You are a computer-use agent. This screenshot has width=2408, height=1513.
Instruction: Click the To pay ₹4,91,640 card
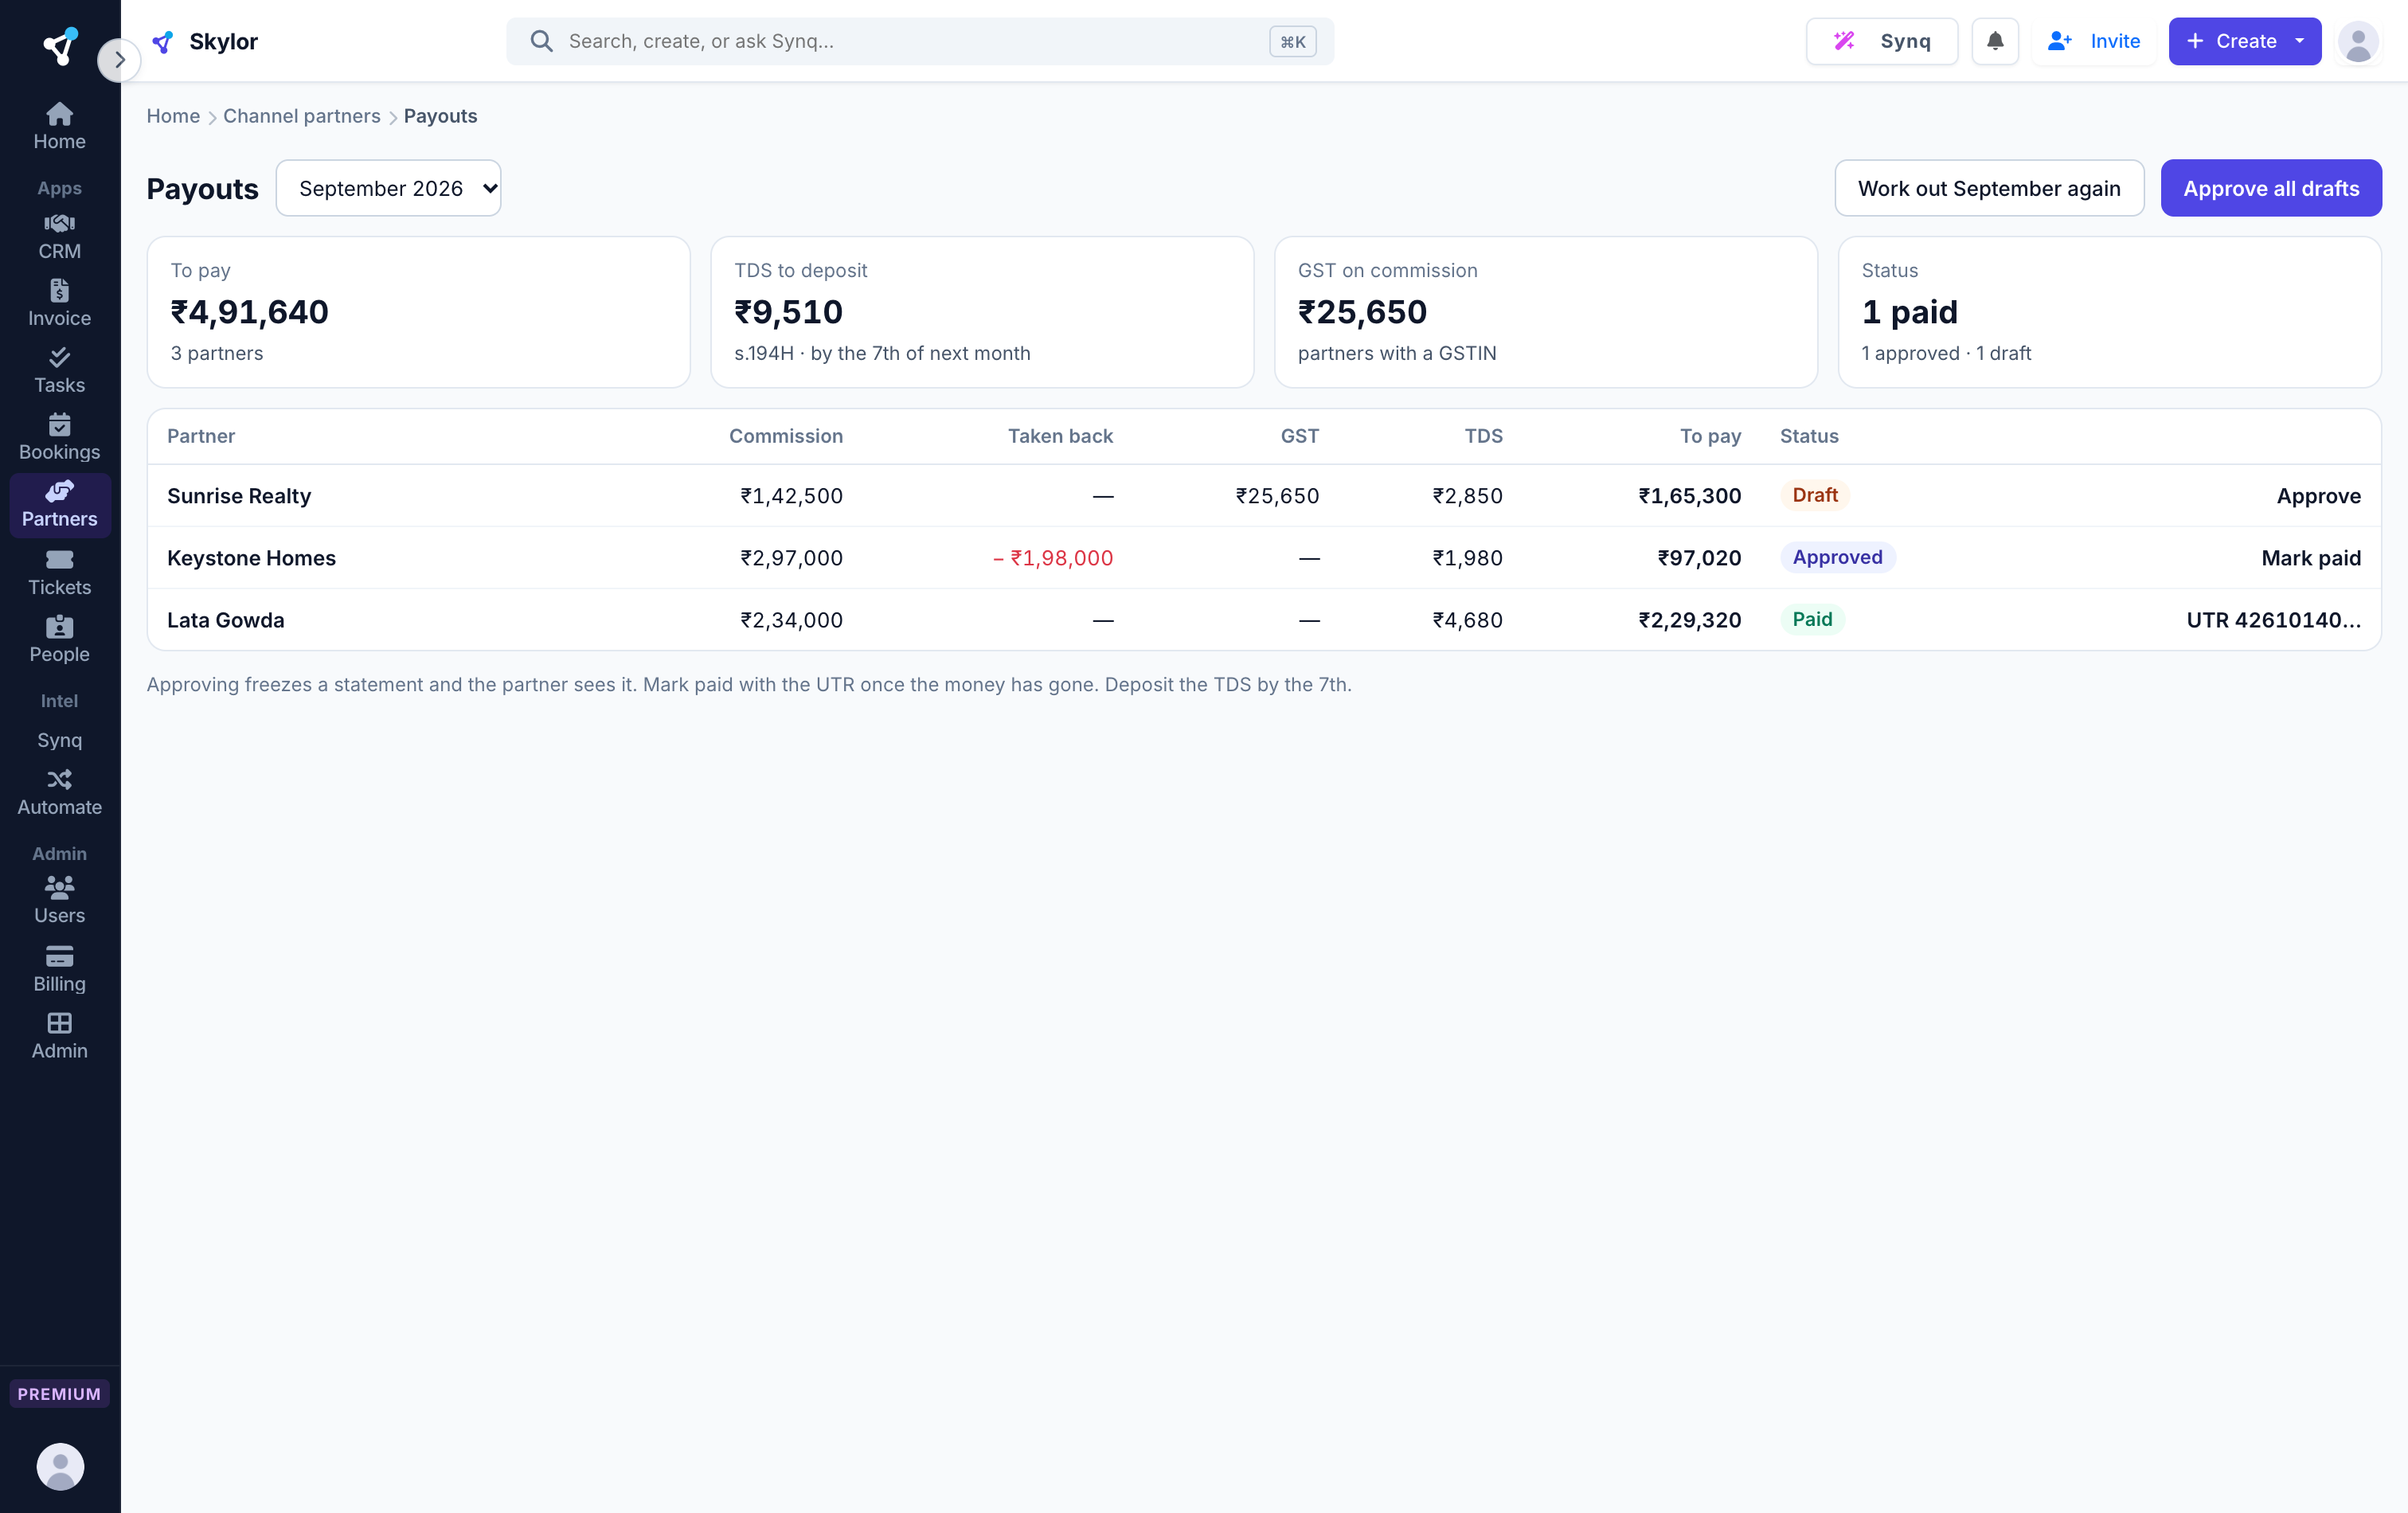click(x=418, y=312)
